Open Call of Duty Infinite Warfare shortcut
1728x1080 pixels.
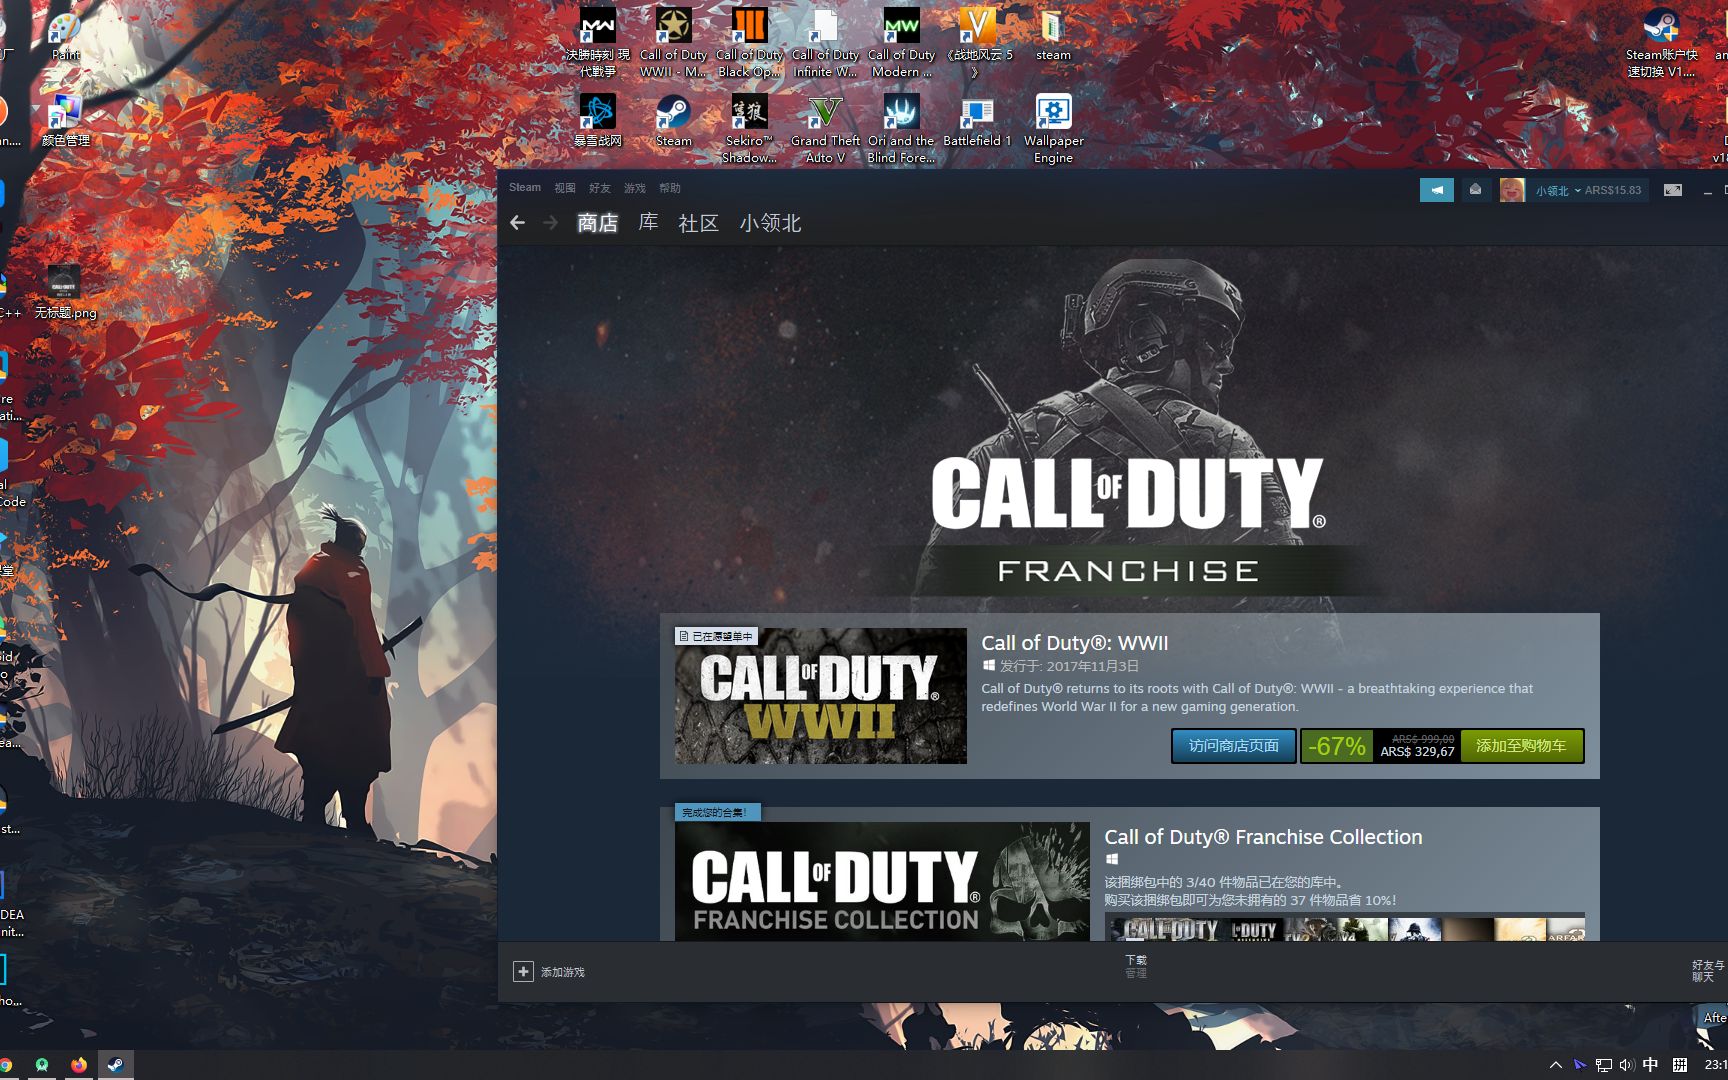click(x=825, y=43)
